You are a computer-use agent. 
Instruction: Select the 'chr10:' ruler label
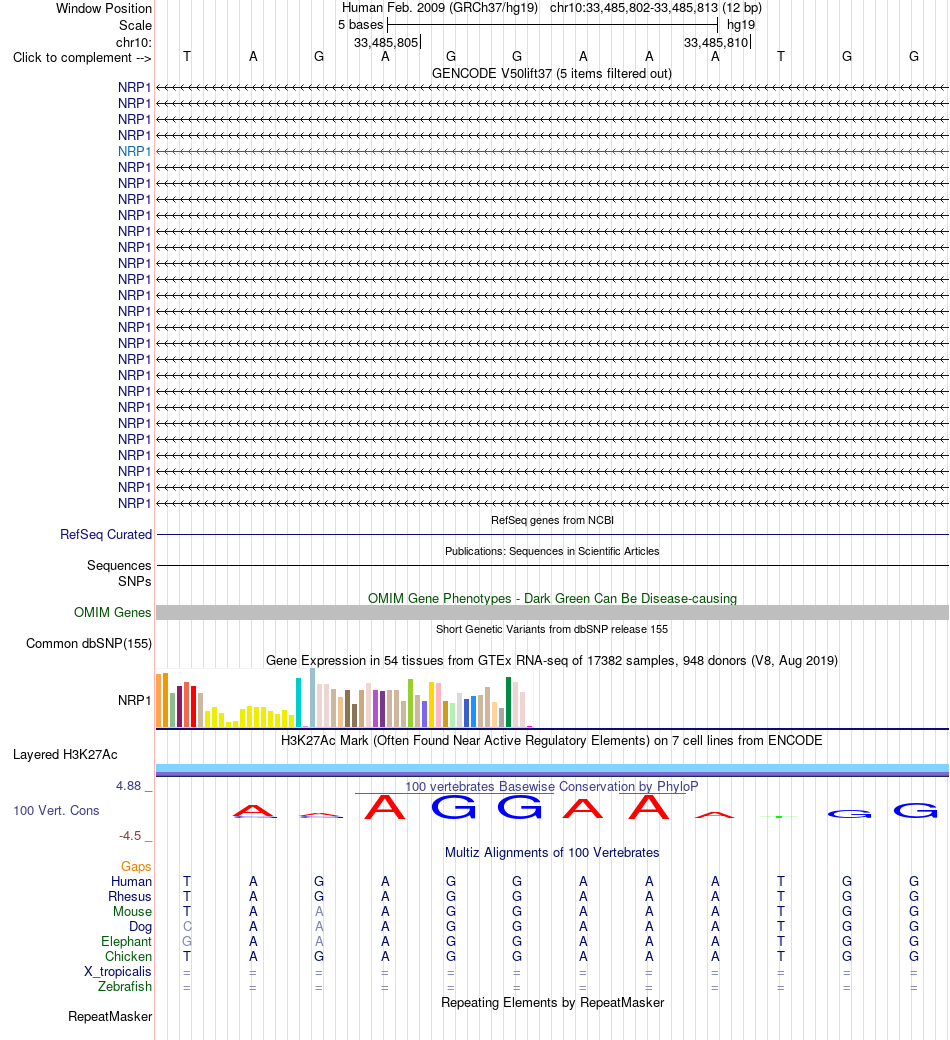pos(133,42)
